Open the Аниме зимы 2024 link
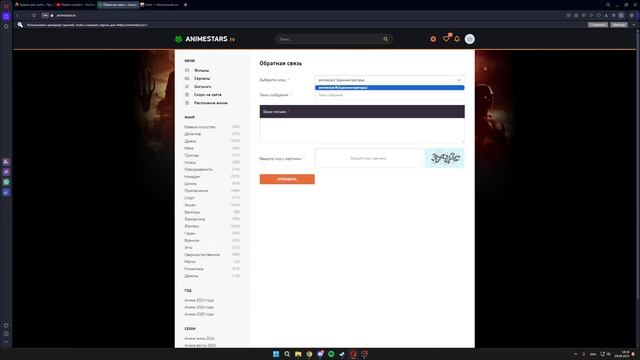The image size is (640, 360). 199,338
